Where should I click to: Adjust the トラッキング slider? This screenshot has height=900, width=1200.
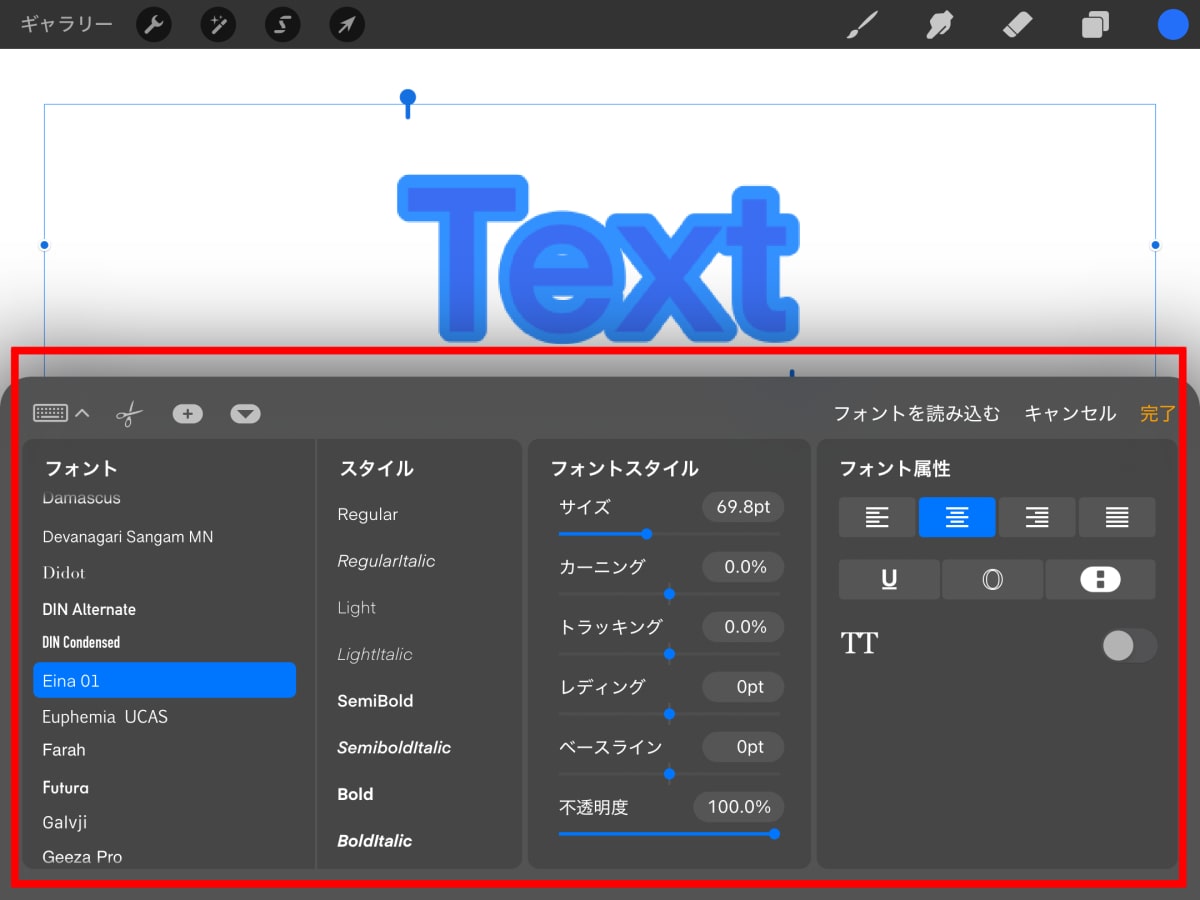coord(669,654)
